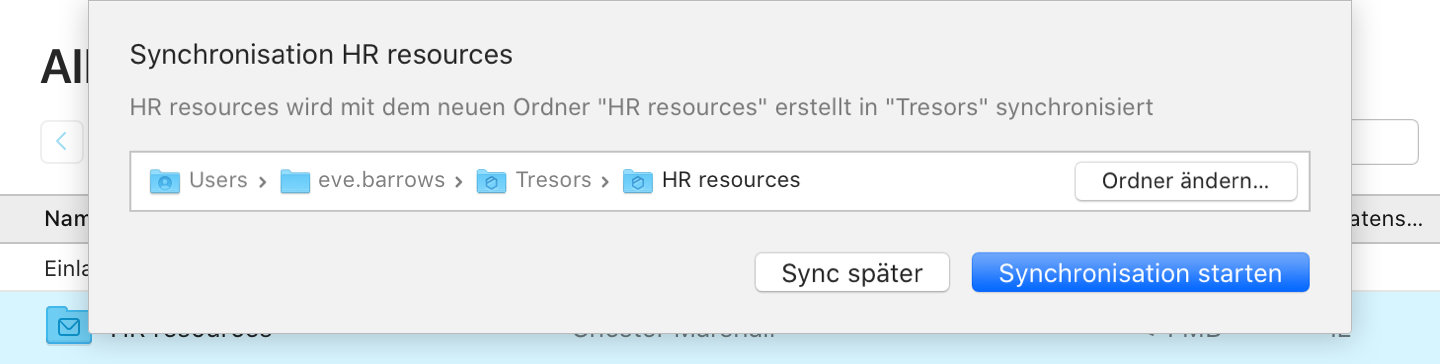Screen dimensions: 1440x364
Task: Sort by the Name column header
Action: click(x=66, y=219)
